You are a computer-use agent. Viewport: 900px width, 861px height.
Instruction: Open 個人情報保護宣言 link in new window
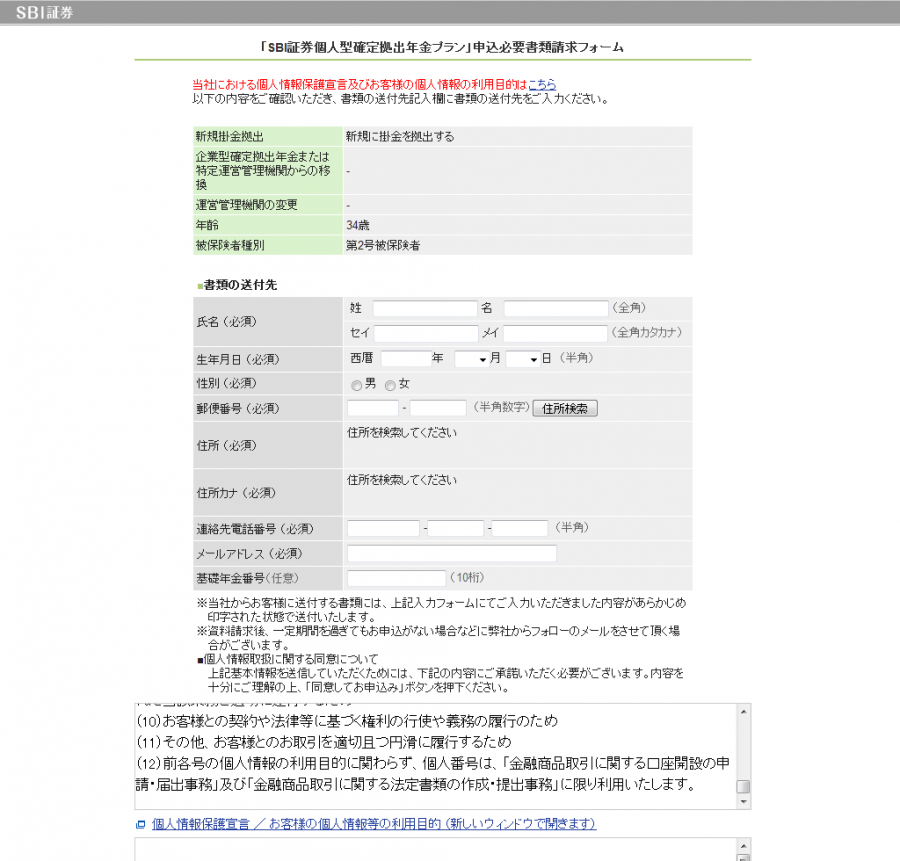click(374, 824)
